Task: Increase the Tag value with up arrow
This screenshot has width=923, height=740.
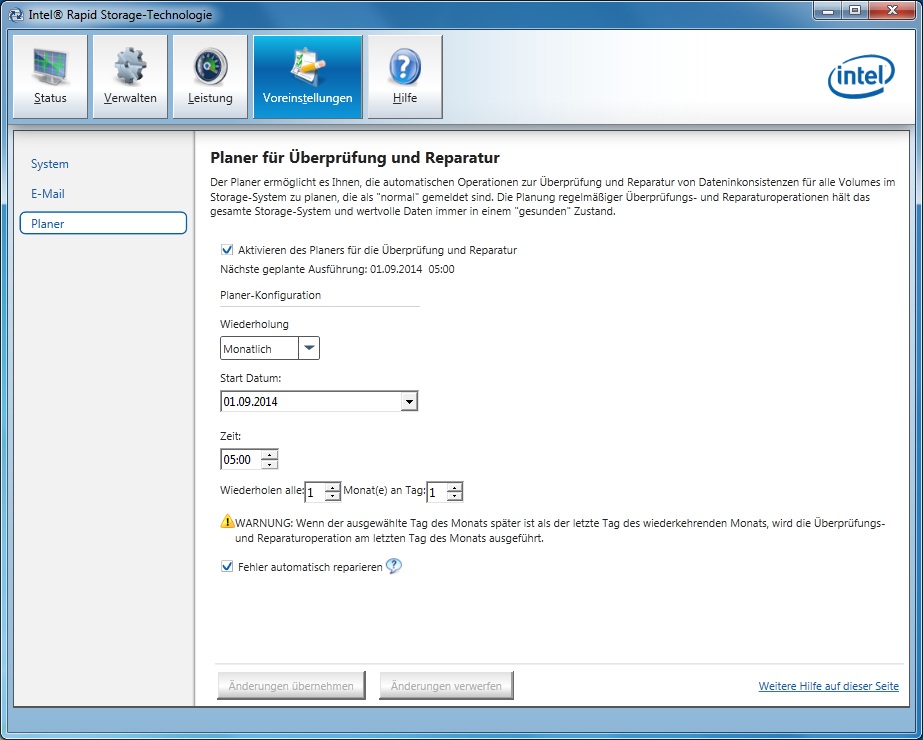Action: (454, 487)
